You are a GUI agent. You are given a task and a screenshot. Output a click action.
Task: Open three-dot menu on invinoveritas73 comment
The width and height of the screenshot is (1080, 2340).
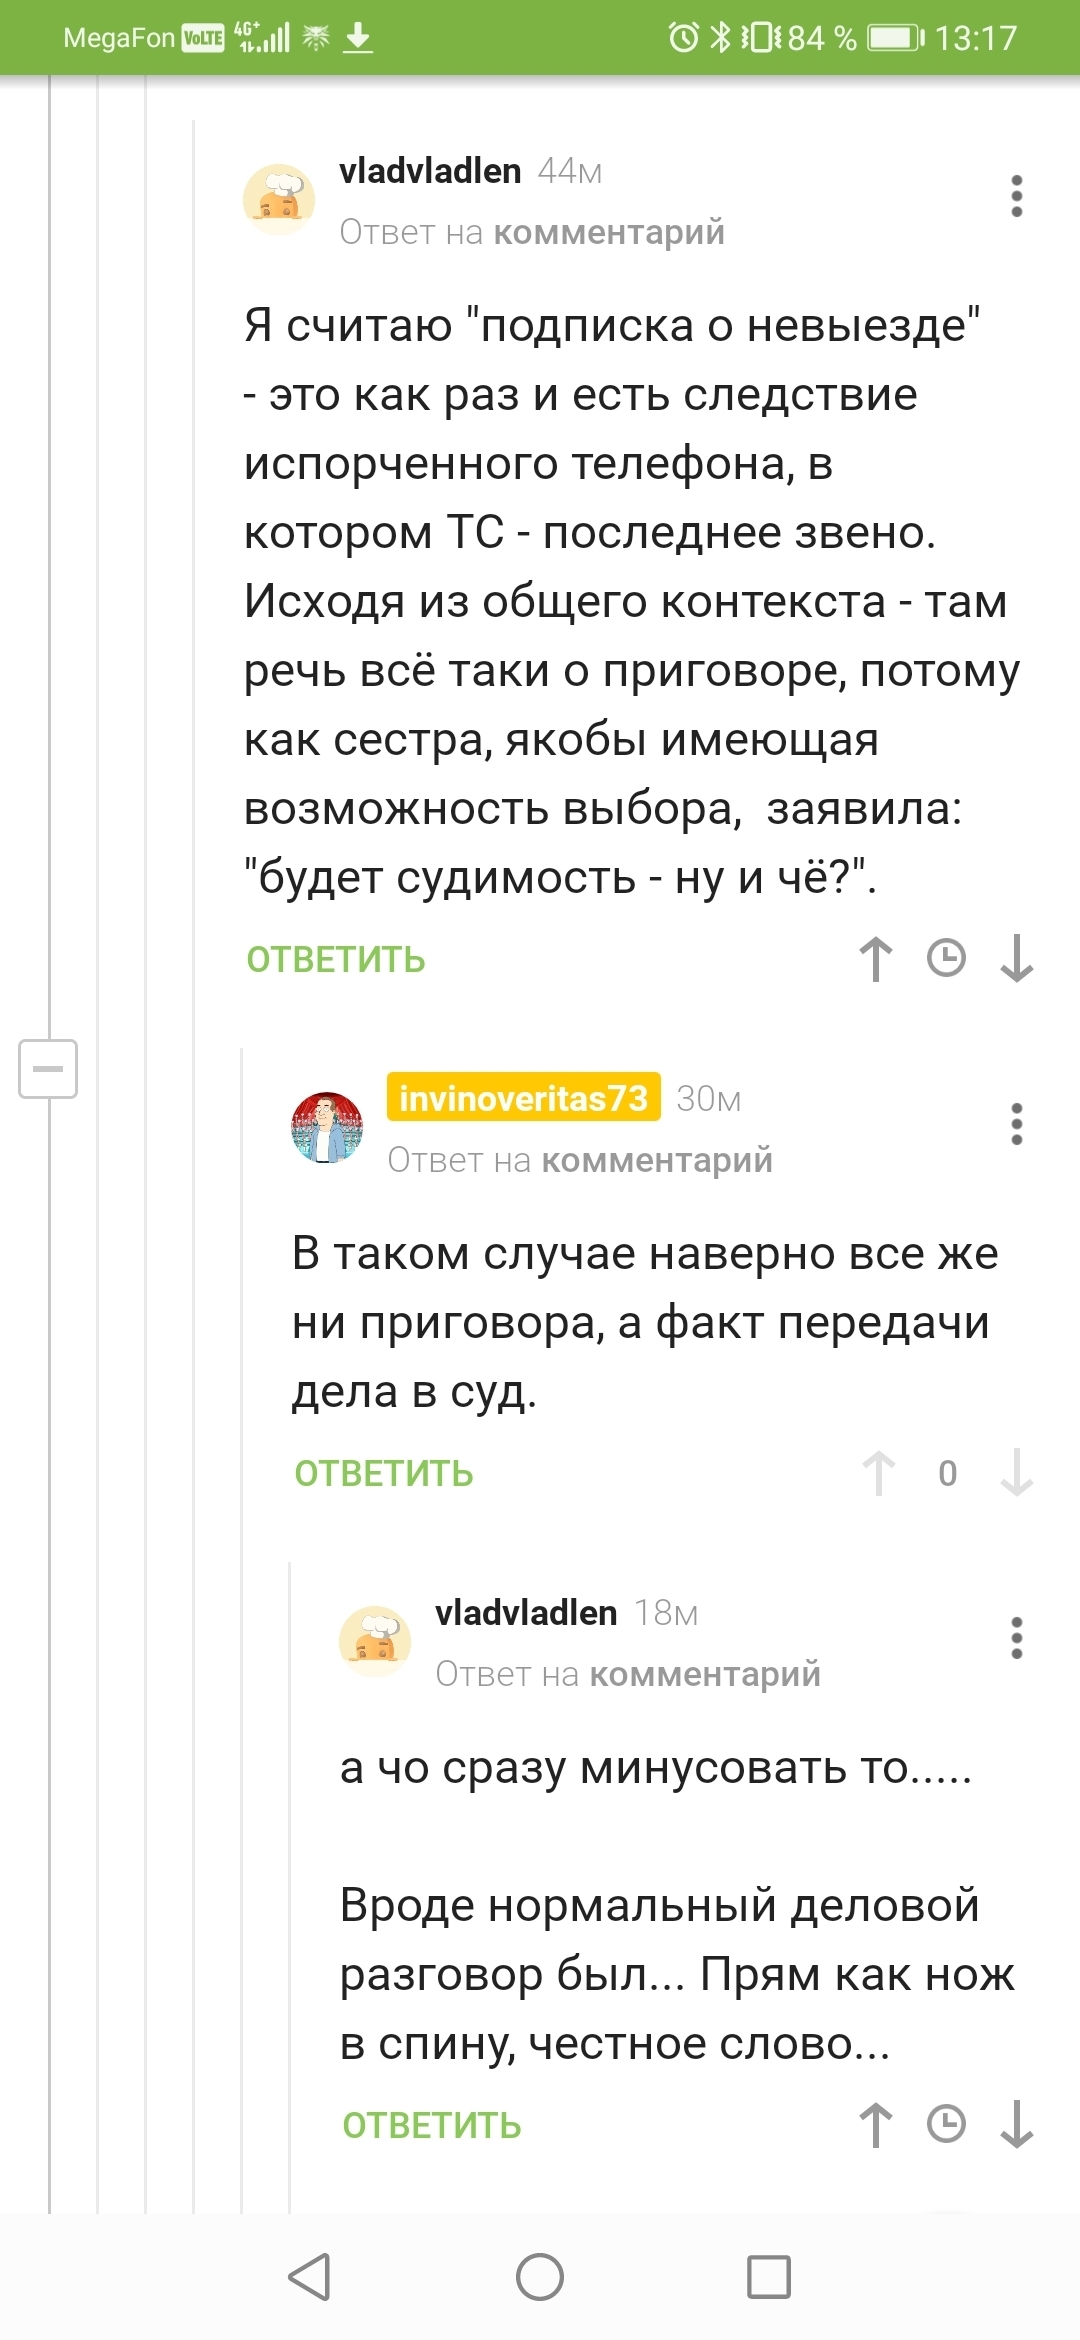click(x=1016, y=1124)
